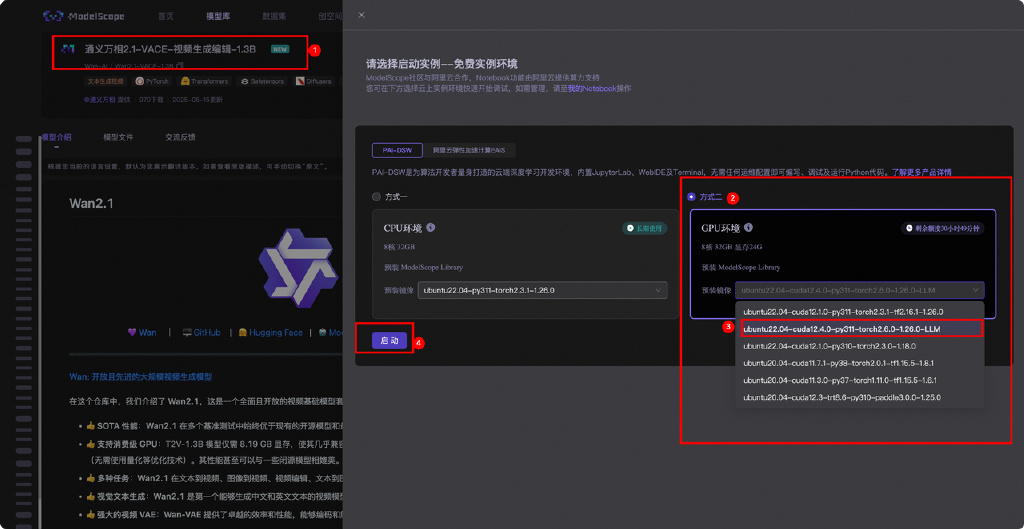Click the model title 通义万相2.1-VACE-视频生成编辑-1.3B
This screenshot has height=529, width=1024.
click(x=170, y=49)
